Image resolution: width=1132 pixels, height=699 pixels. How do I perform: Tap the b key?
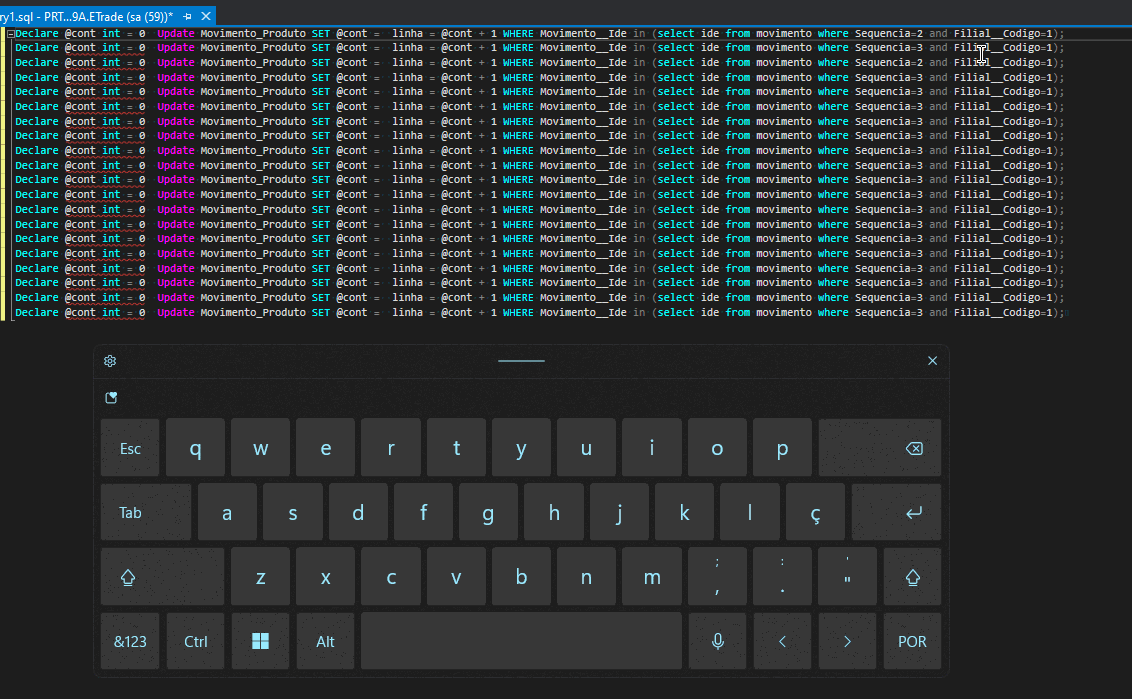[521, 577]
